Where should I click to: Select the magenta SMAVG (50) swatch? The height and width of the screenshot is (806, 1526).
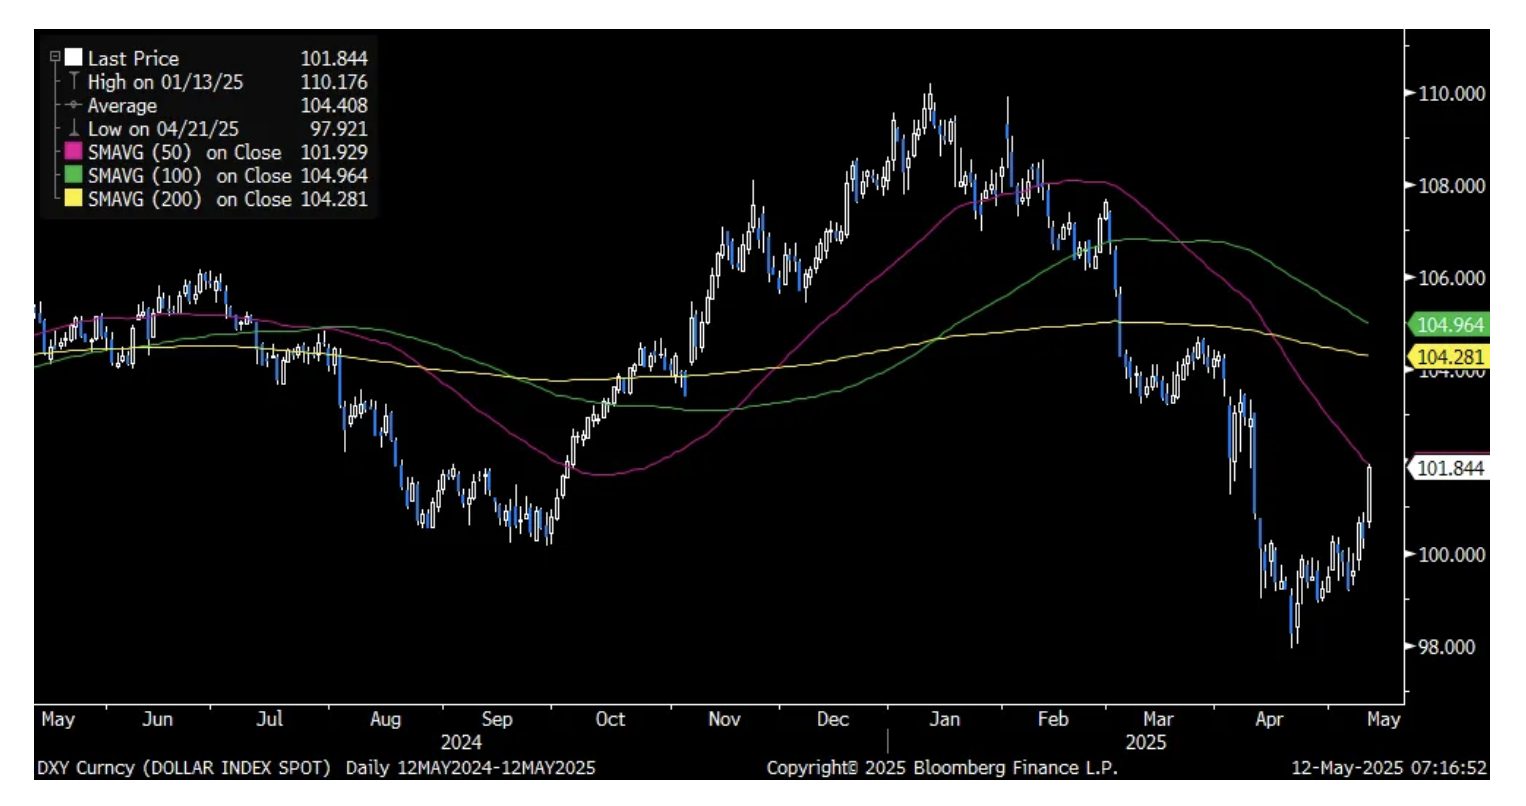pyautogui.click(x=74, y=152)
